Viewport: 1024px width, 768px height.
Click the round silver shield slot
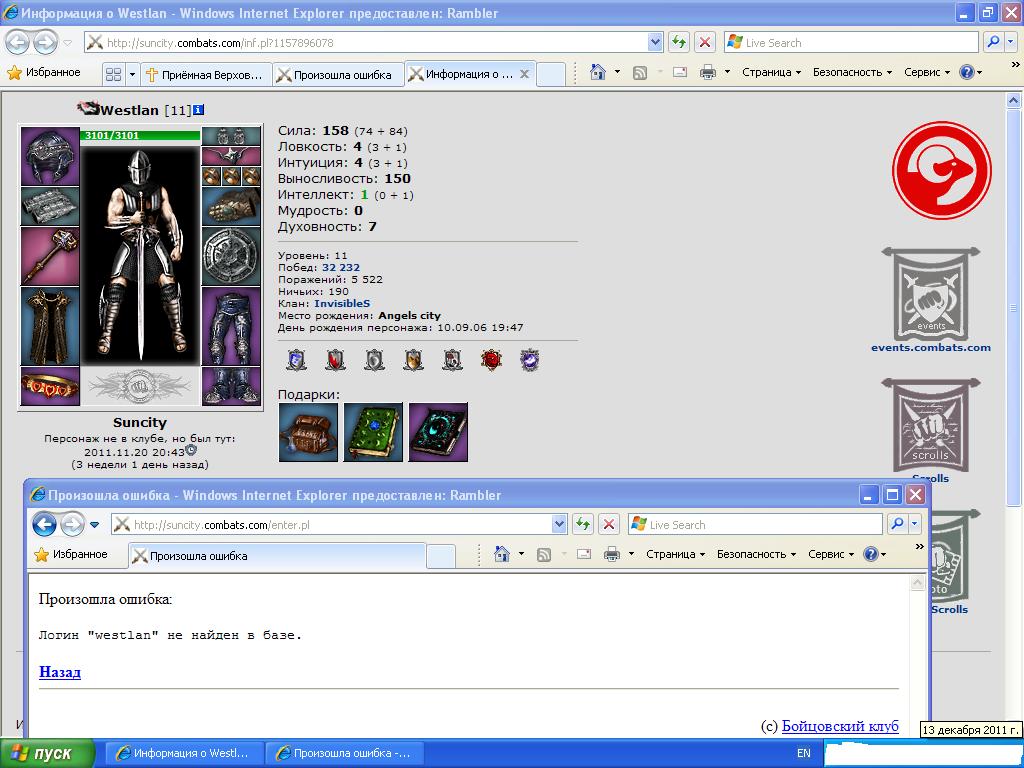click(231, 256)
